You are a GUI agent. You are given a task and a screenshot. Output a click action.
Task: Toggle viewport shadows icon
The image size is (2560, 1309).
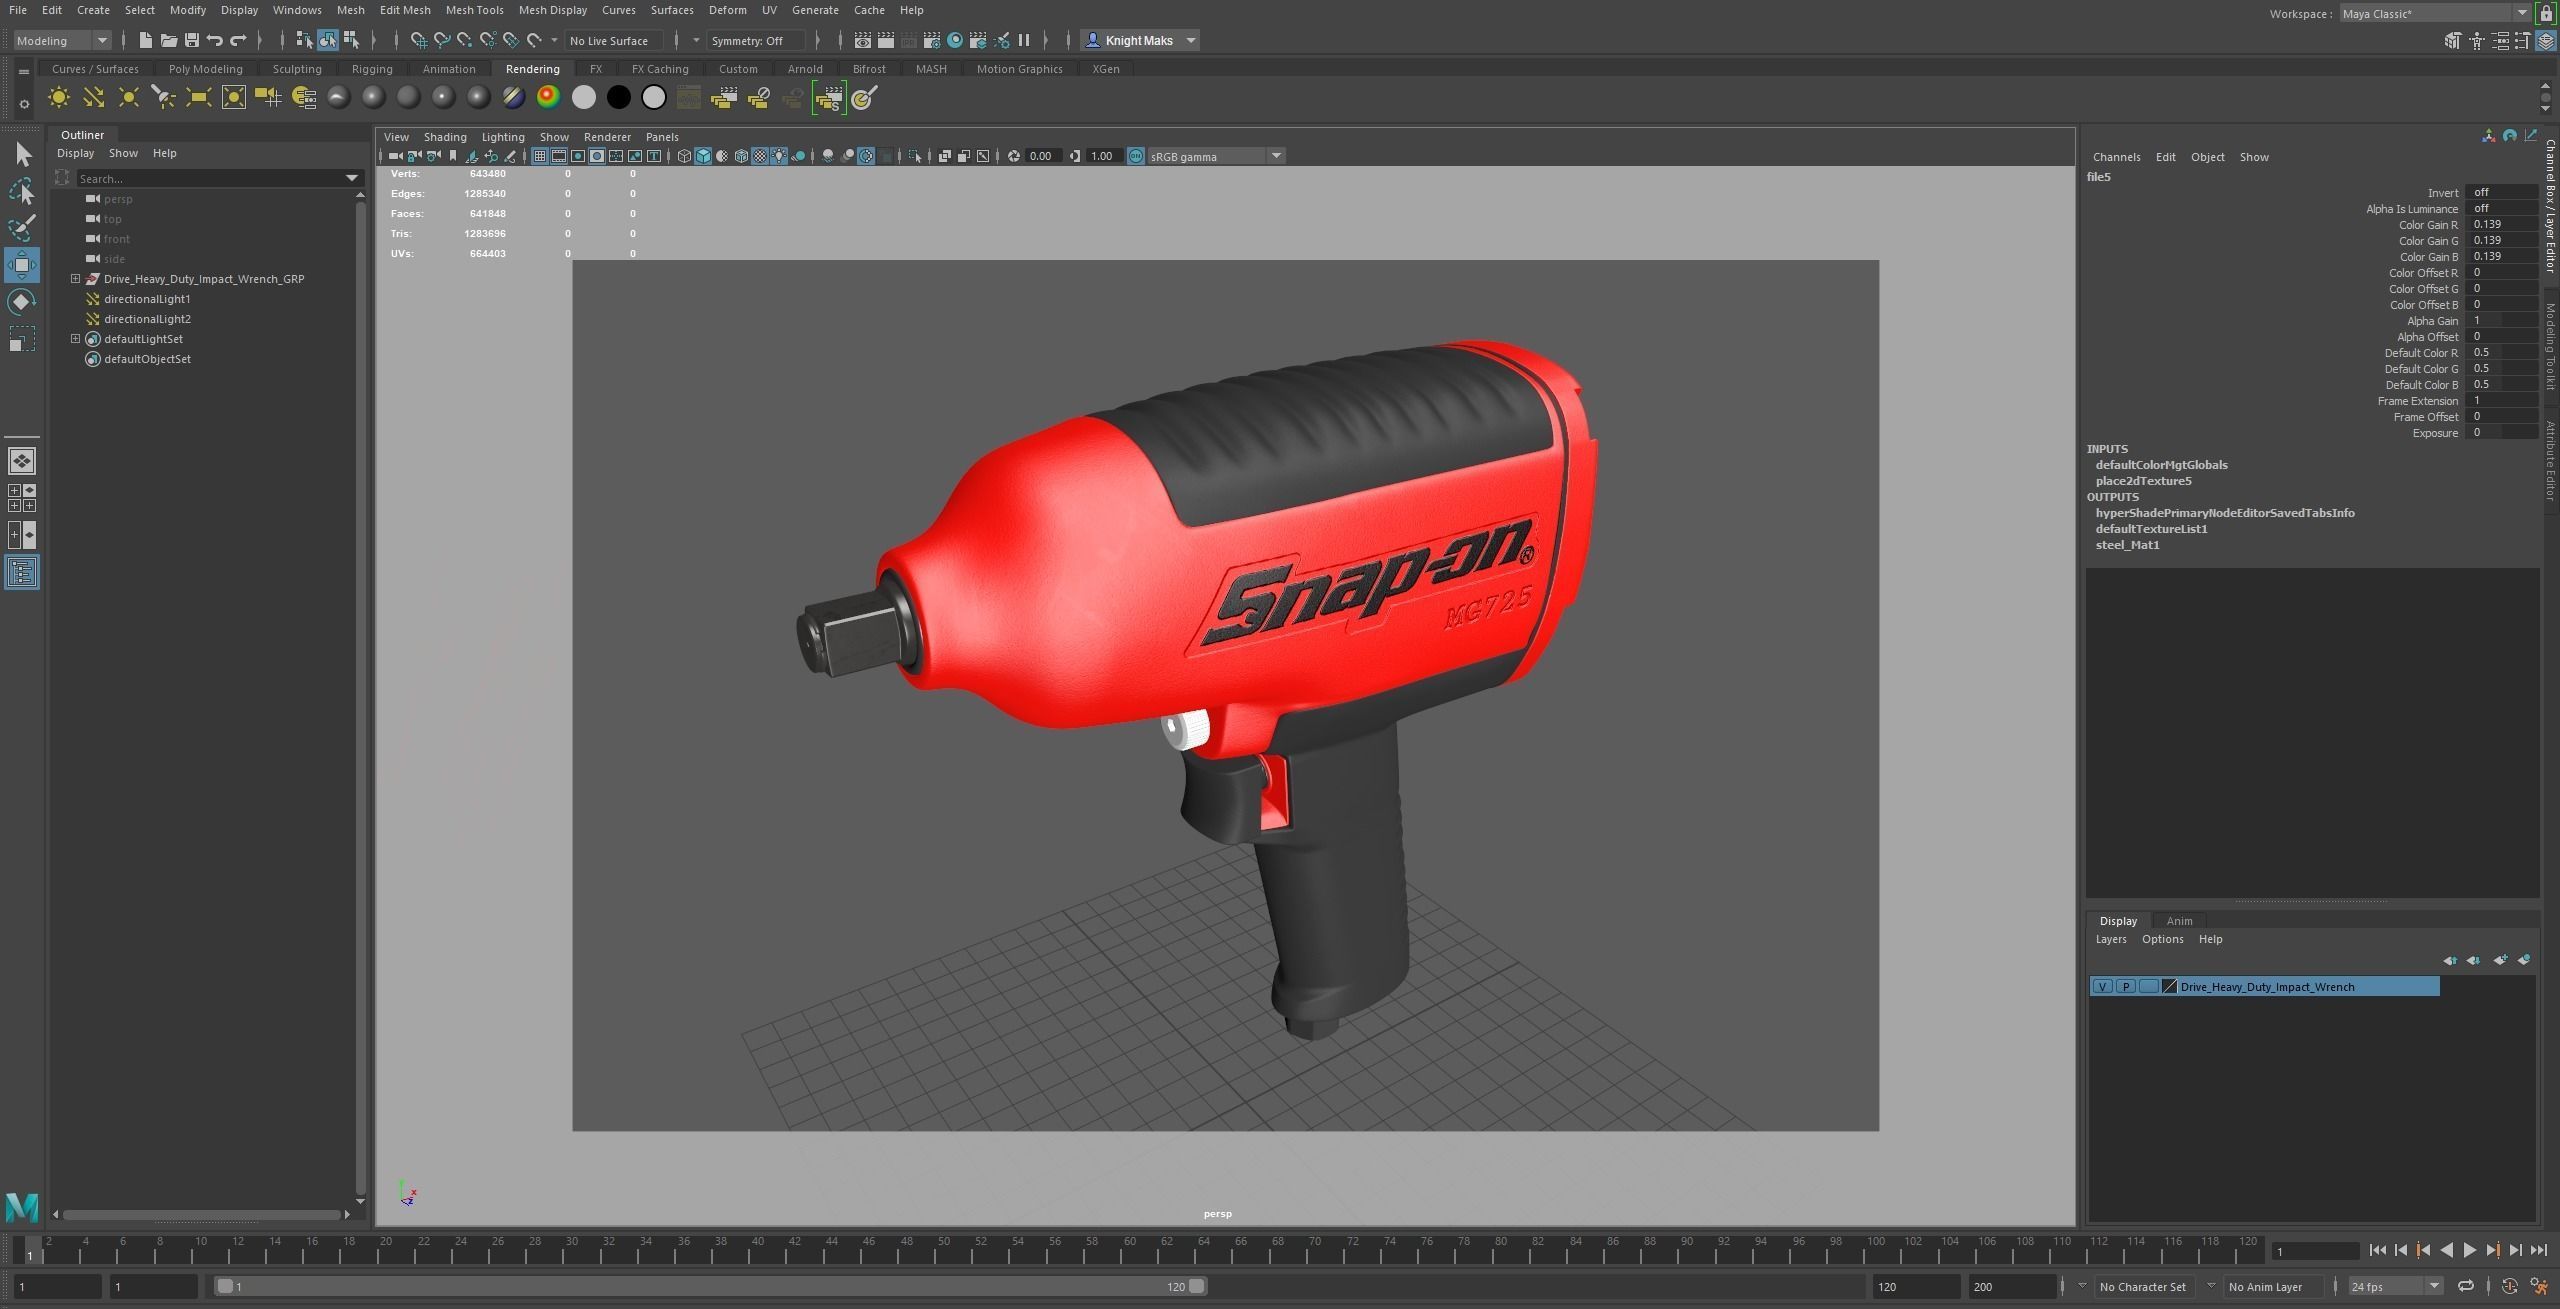pyautogui.click(x=798, y=156)
